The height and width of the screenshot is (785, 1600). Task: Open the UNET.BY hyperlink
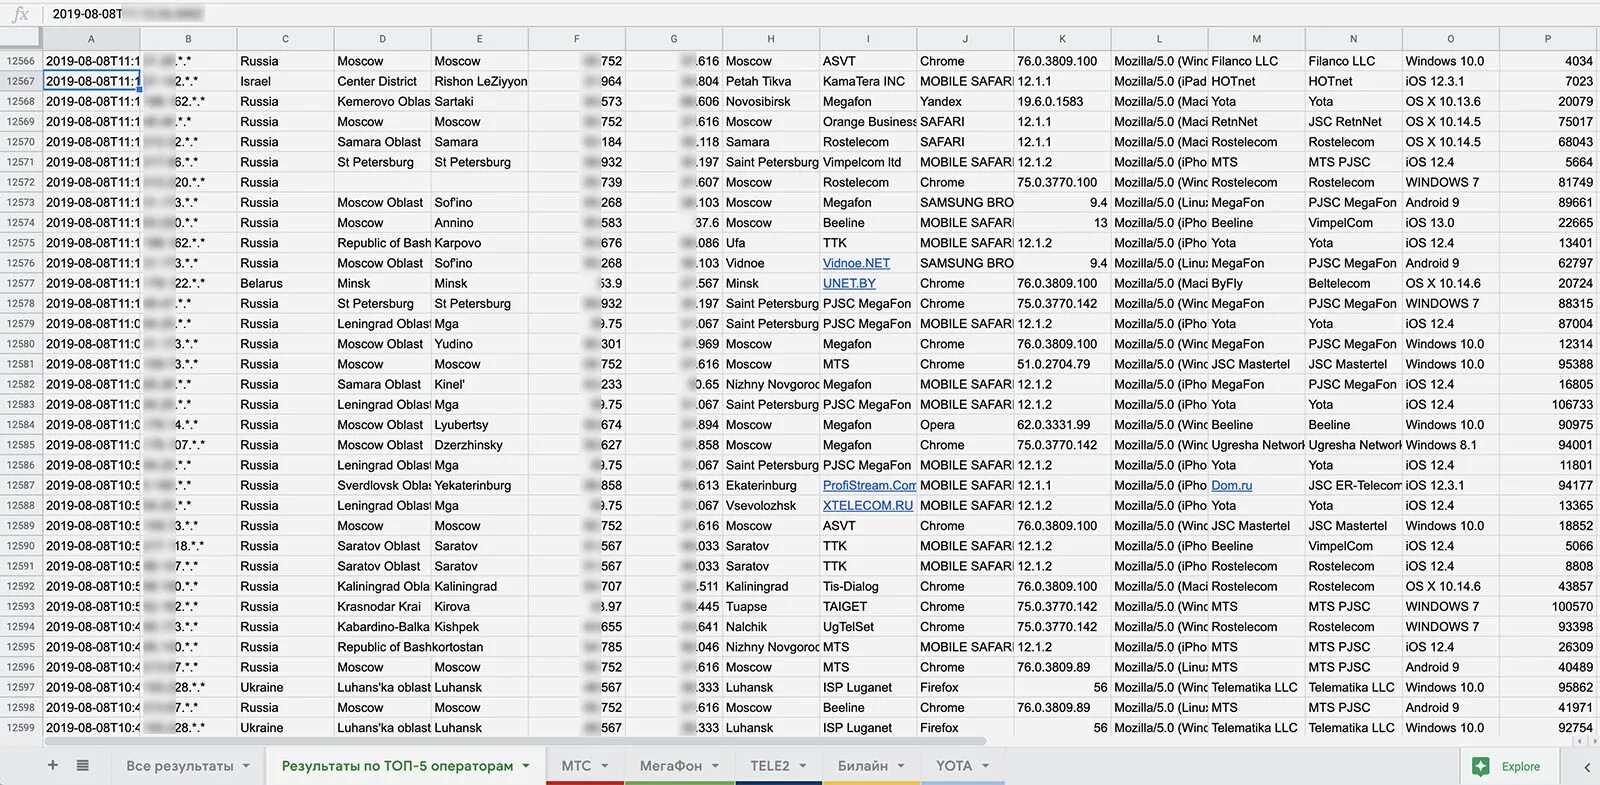point(849,283)
